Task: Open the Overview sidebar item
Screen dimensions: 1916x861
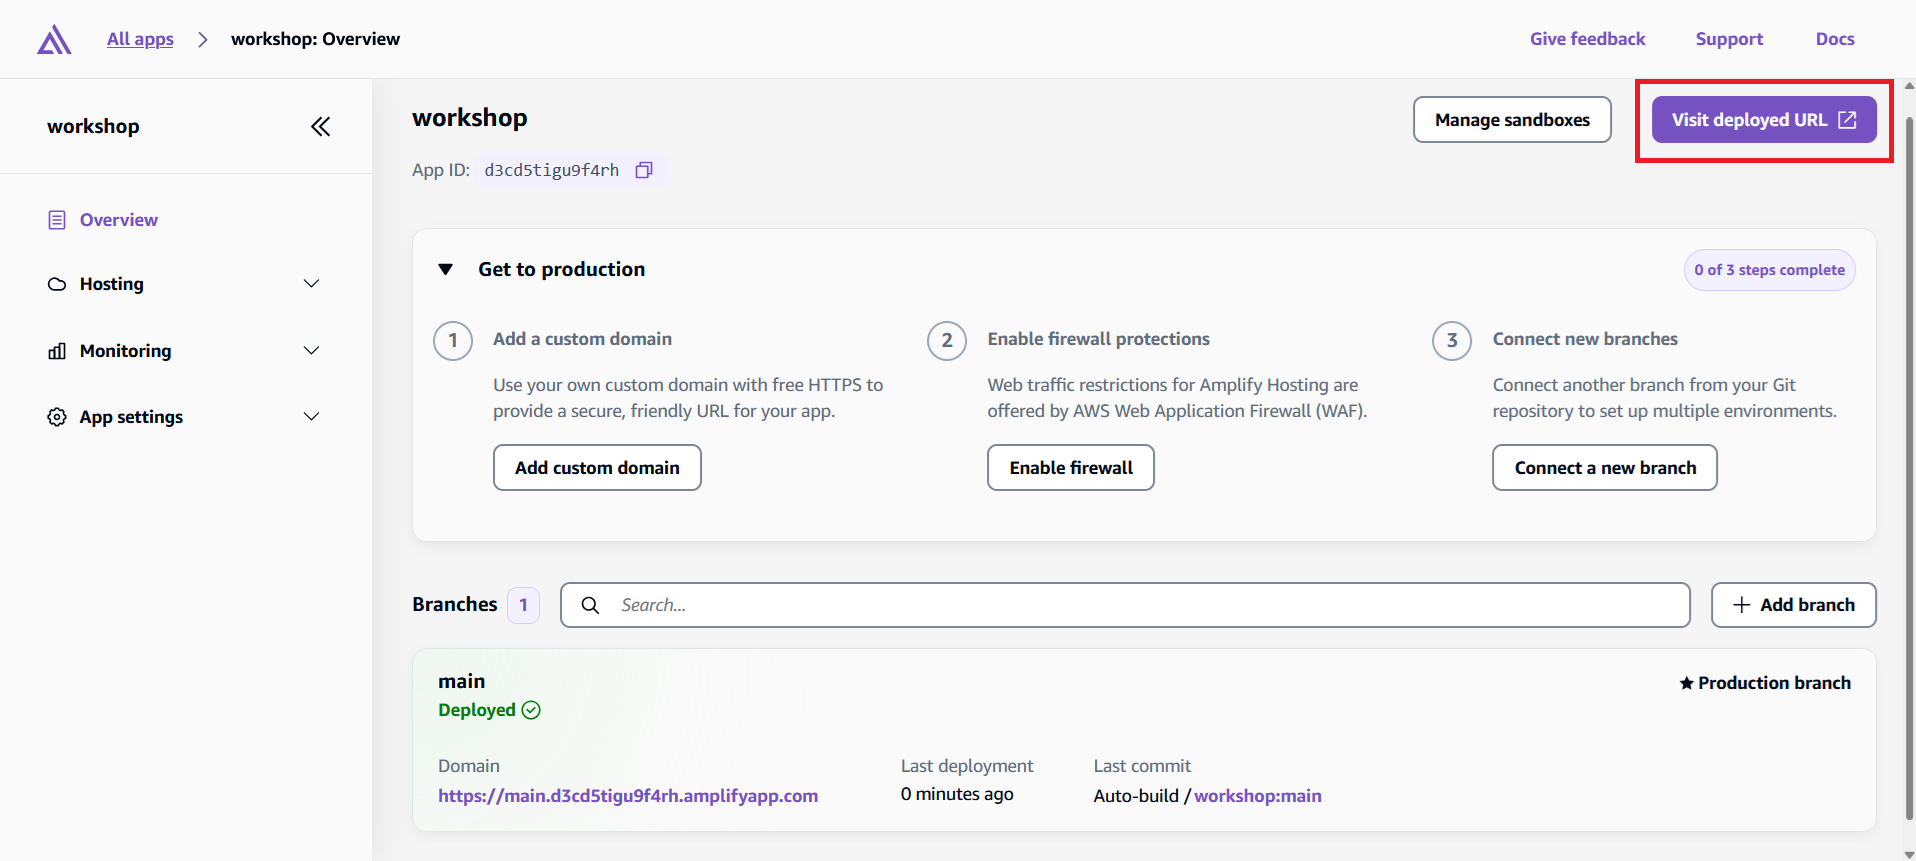Action: point(119,220)
